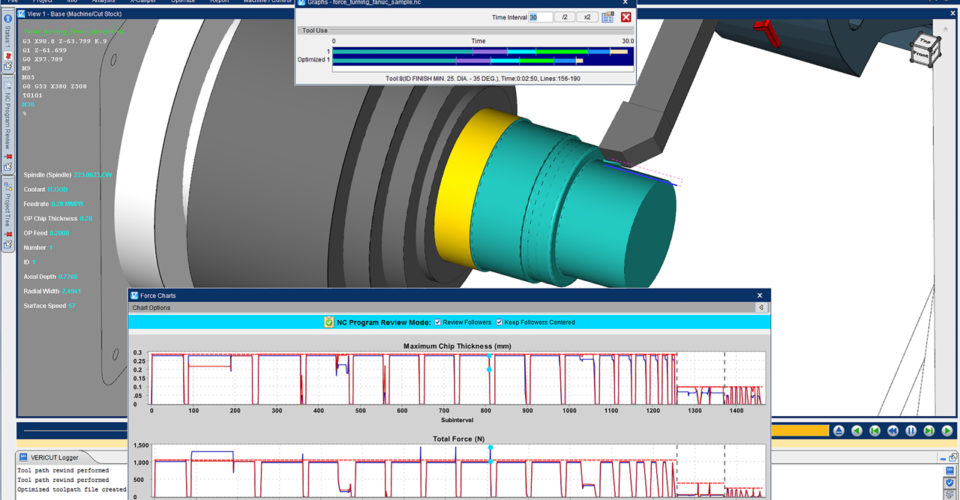The height and width of the screenshot is (500, 960).
Task: Click the "Axial Depth" status label
Action: click(x=39, y=277)
